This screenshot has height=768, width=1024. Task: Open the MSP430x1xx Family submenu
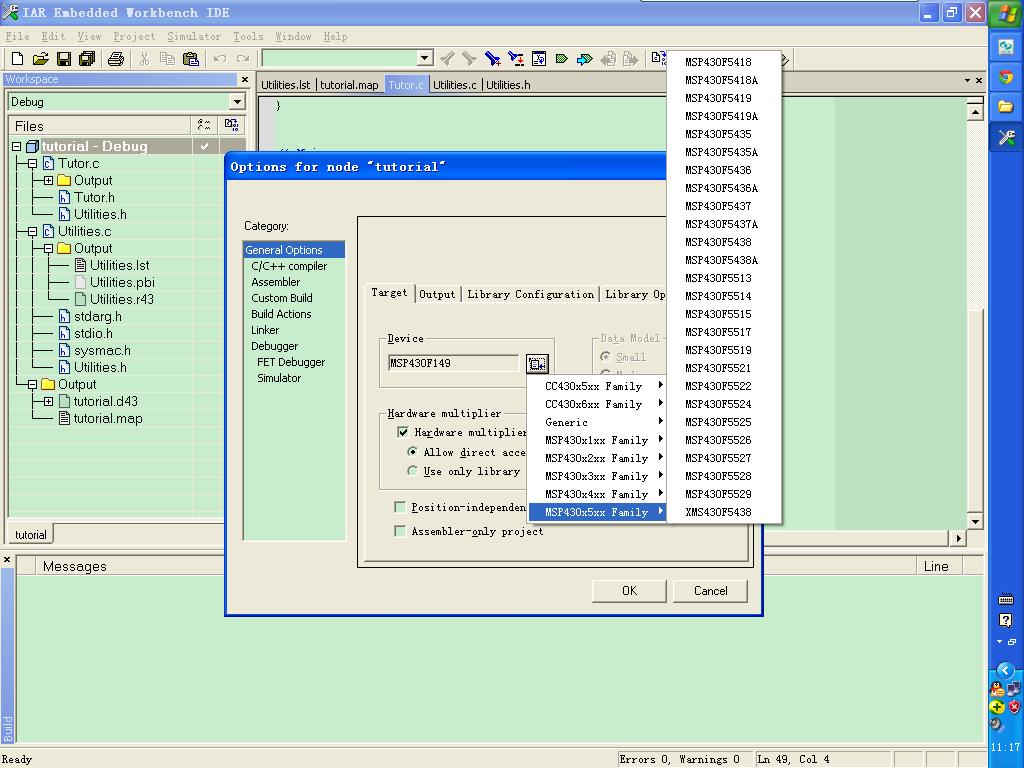tap(597, 440)
